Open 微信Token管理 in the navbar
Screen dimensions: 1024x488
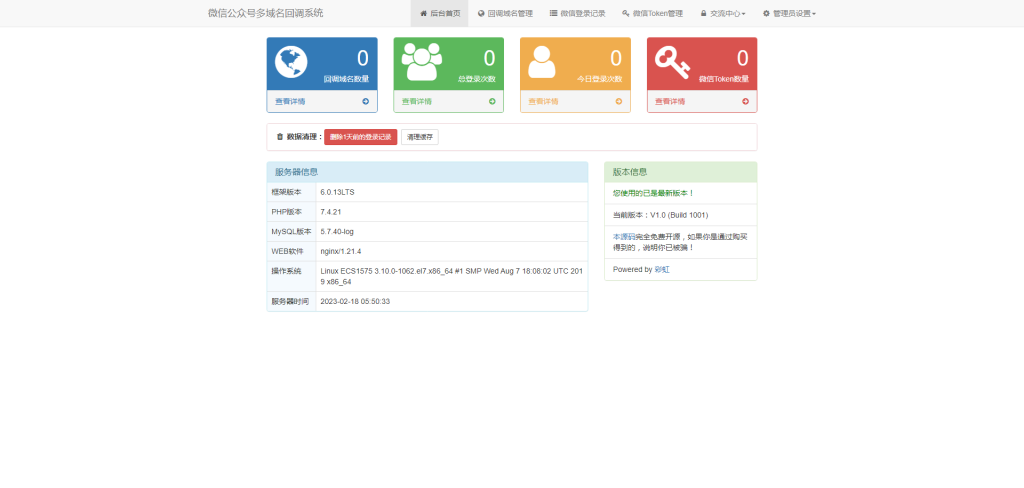click(652, 14)
